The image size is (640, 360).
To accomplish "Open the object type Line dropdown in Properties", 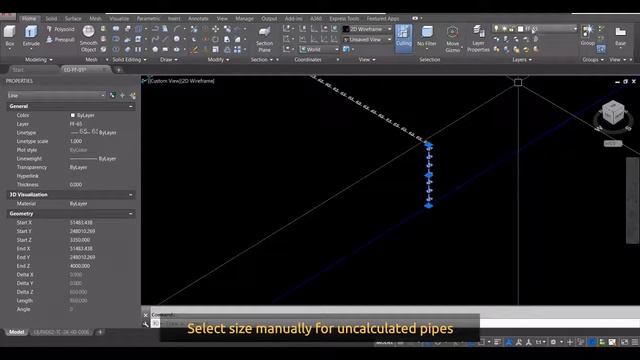I will click(56, 95).
